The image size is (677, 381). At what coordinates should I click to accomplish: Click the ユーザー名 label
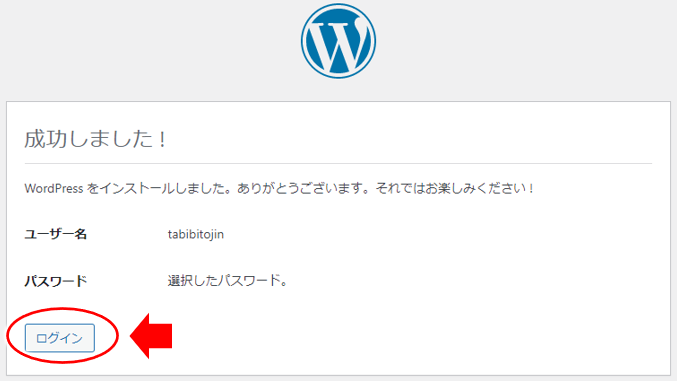tap(55, 234)
